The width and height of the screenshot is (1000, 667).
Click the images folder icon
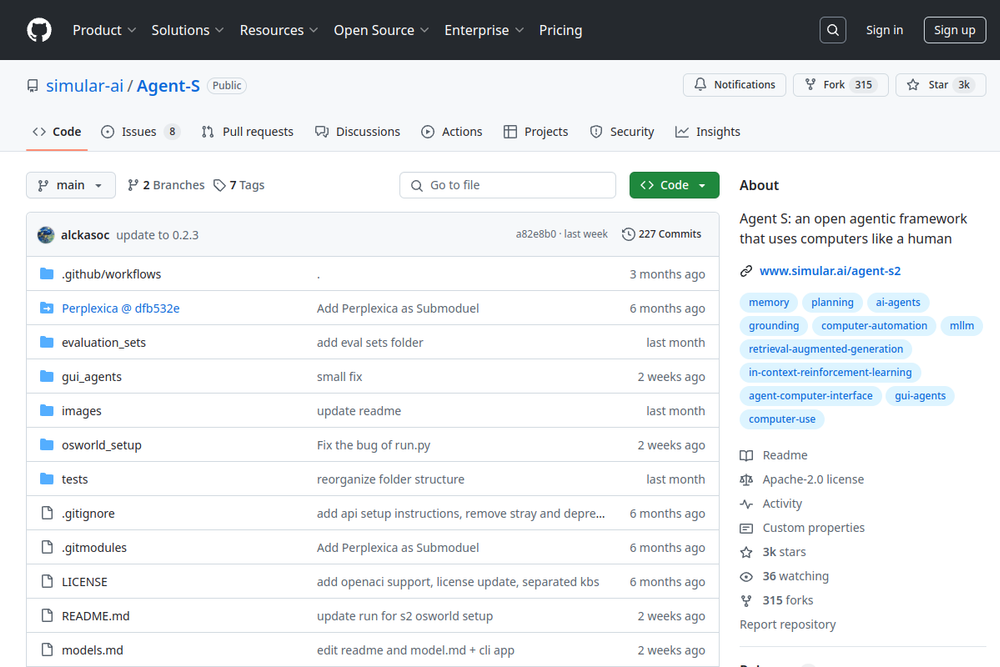(x=47, y=411)
